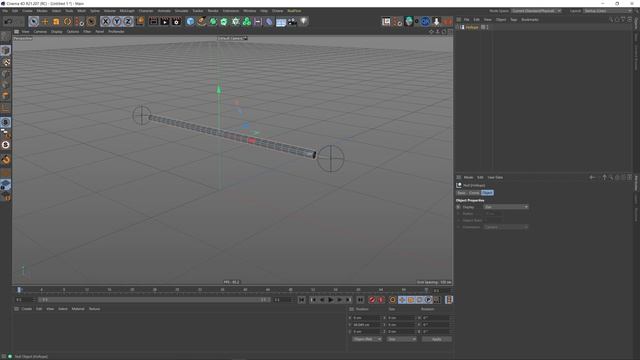Click the Undo arrow icon
Image resolution: width=640 pixels, height=360 pixels.
point(8,21)
